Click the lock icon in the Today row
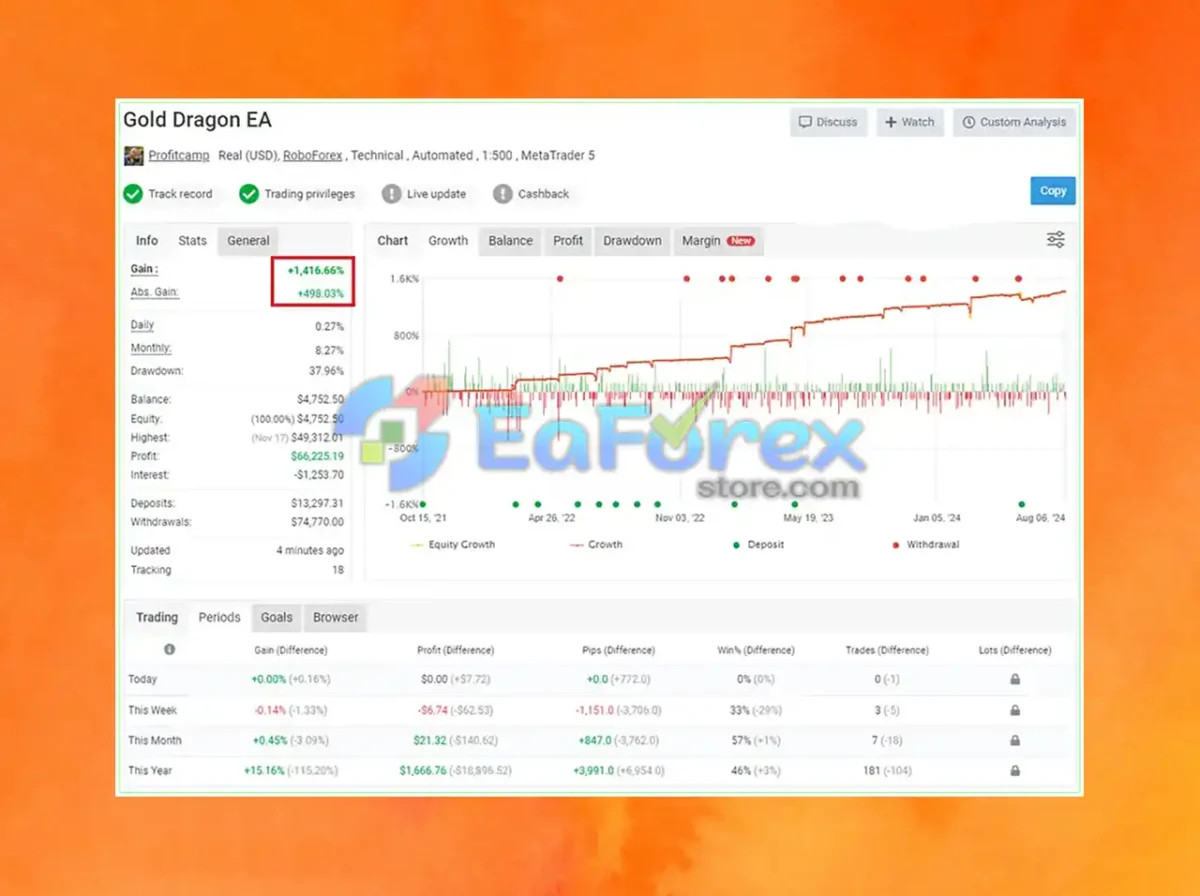Screen dimensions: 1200x896 (1015, 679)
